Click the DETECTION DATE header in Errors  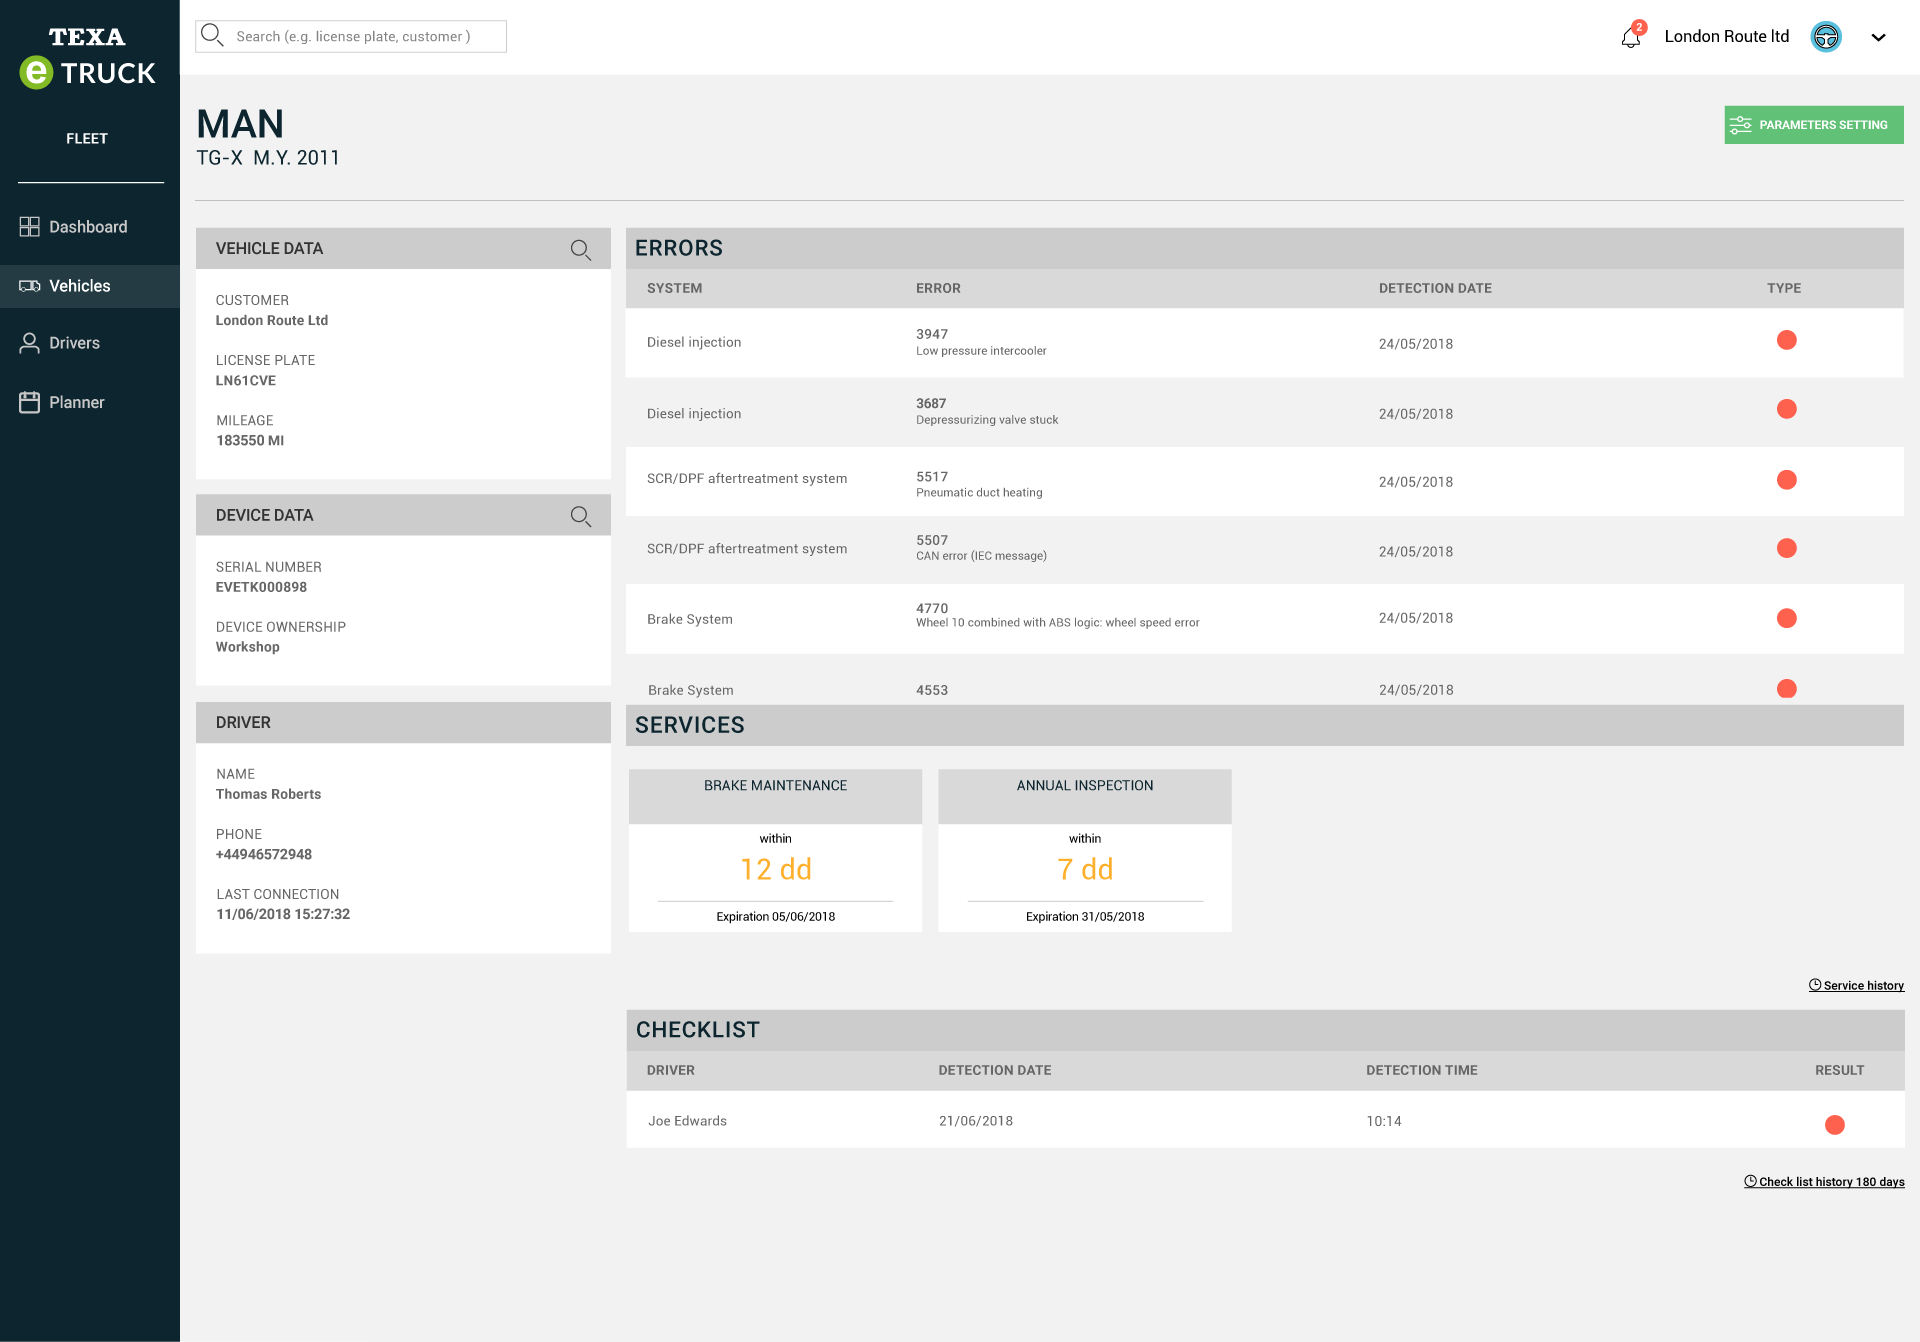click(x=1435, y=288)
